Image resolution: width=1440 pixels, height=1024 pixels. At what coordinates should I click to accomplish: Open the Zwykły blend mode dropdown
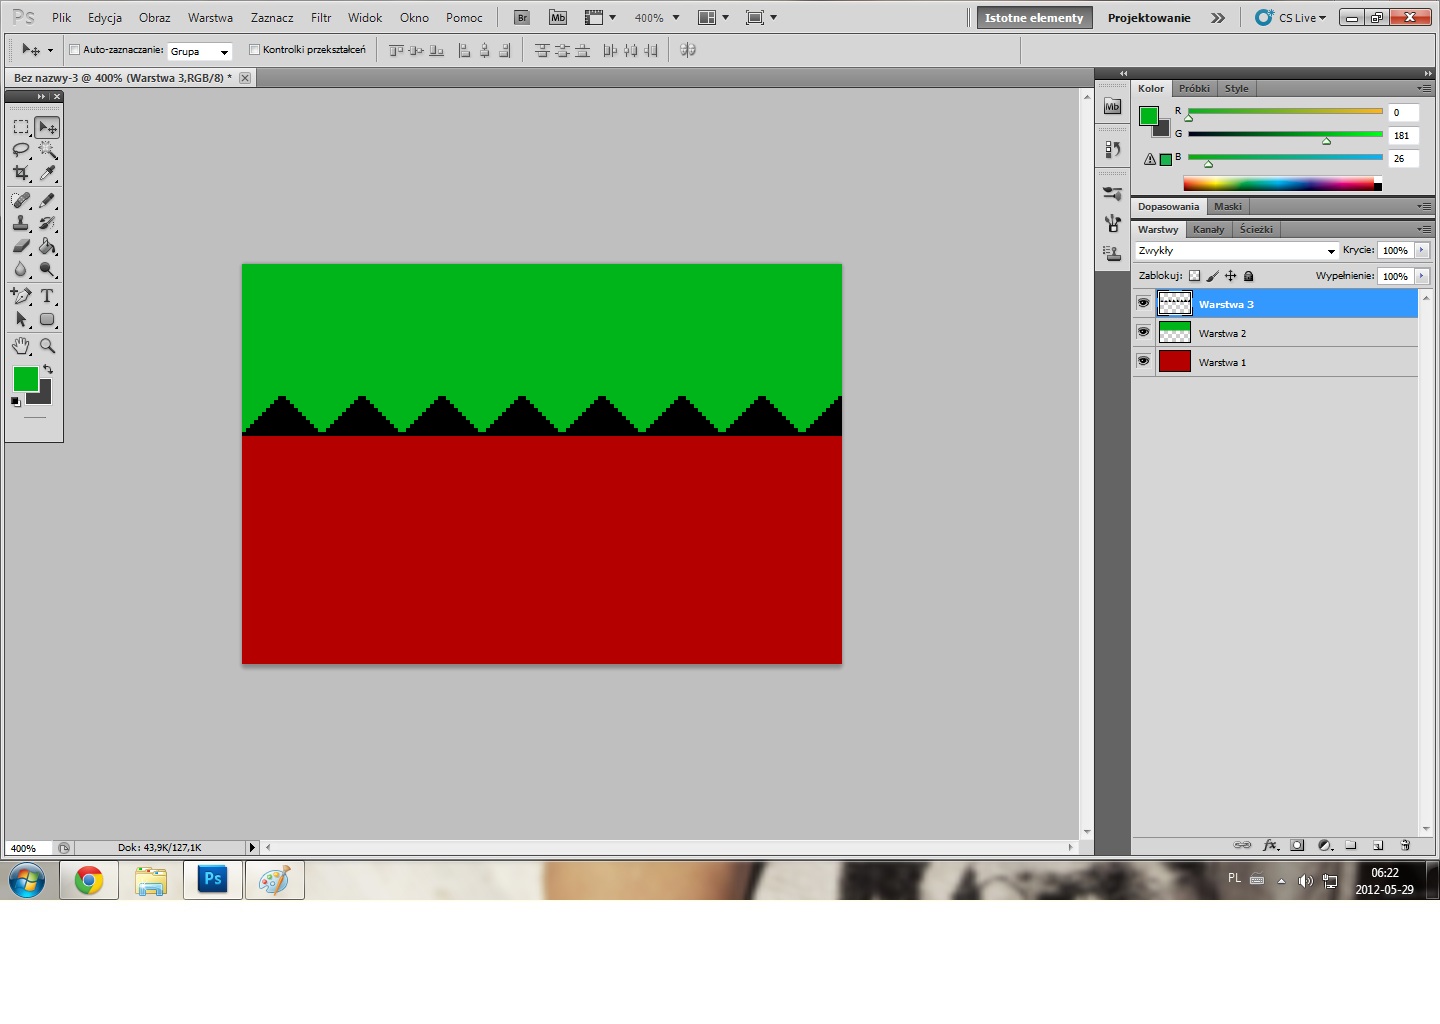click(x=1236, y=251)
